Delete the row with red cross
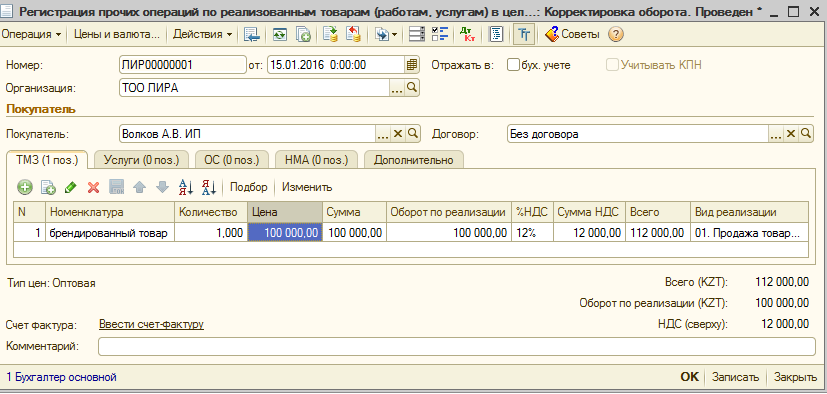This screenshot has width=827, height=394. tap(93, 187)
